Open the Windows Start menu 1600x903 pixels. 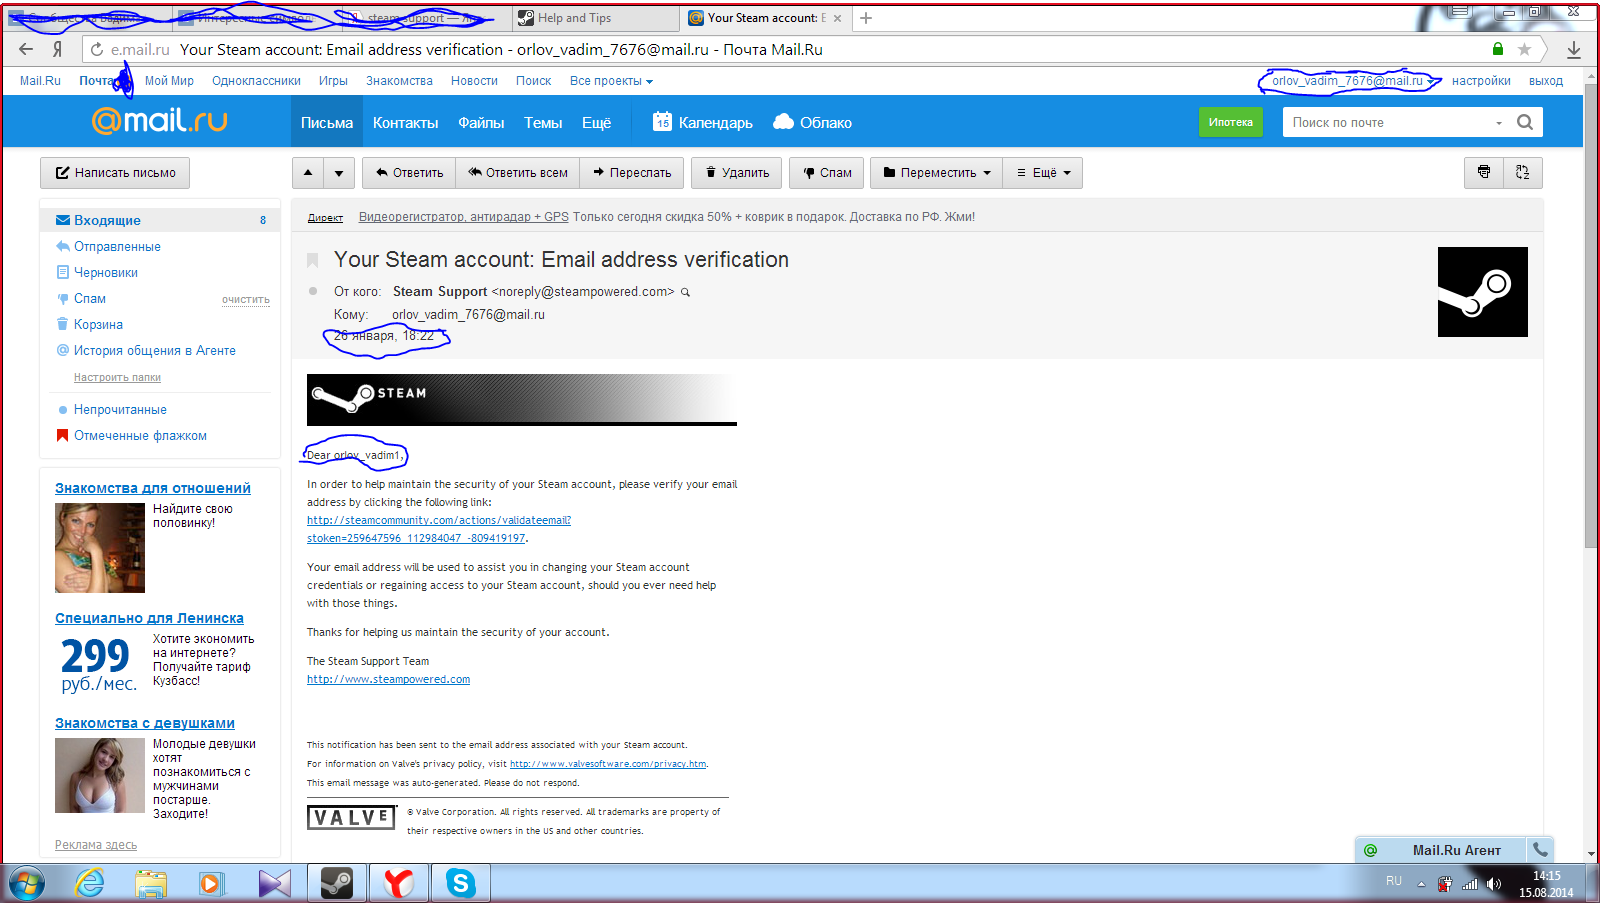pos(27,884)
